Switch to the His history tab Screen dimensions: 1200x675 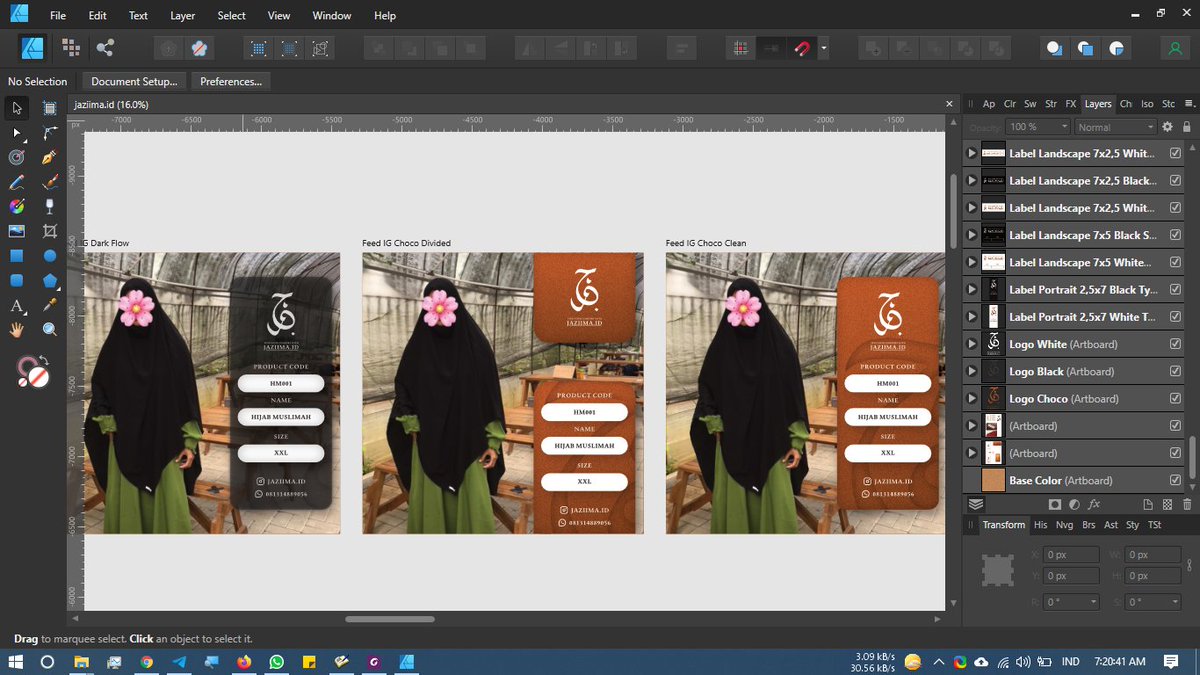[1040, 524]
